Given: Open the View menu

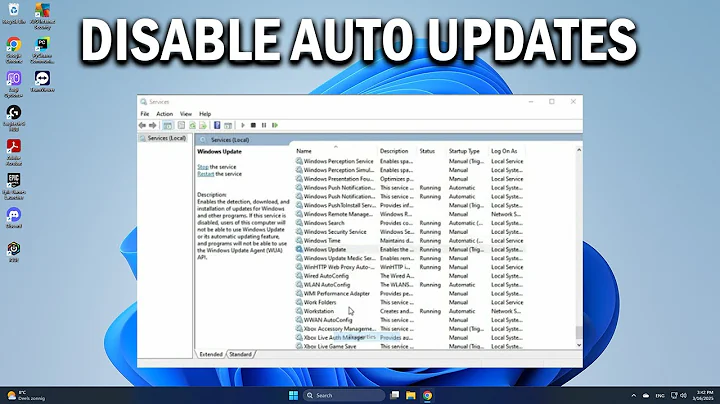Looking at the screenshot, I should point(186,114).
